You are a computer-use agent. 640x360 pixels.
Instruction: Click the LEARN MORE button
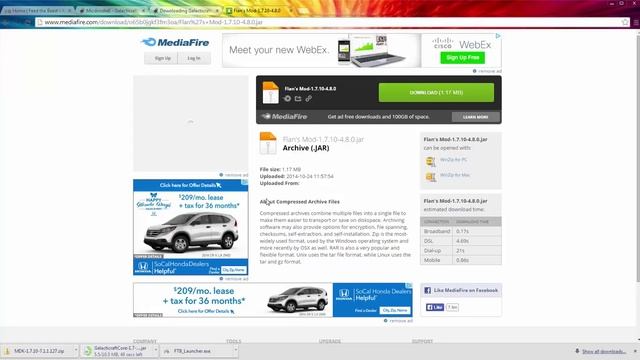(476, 117)
